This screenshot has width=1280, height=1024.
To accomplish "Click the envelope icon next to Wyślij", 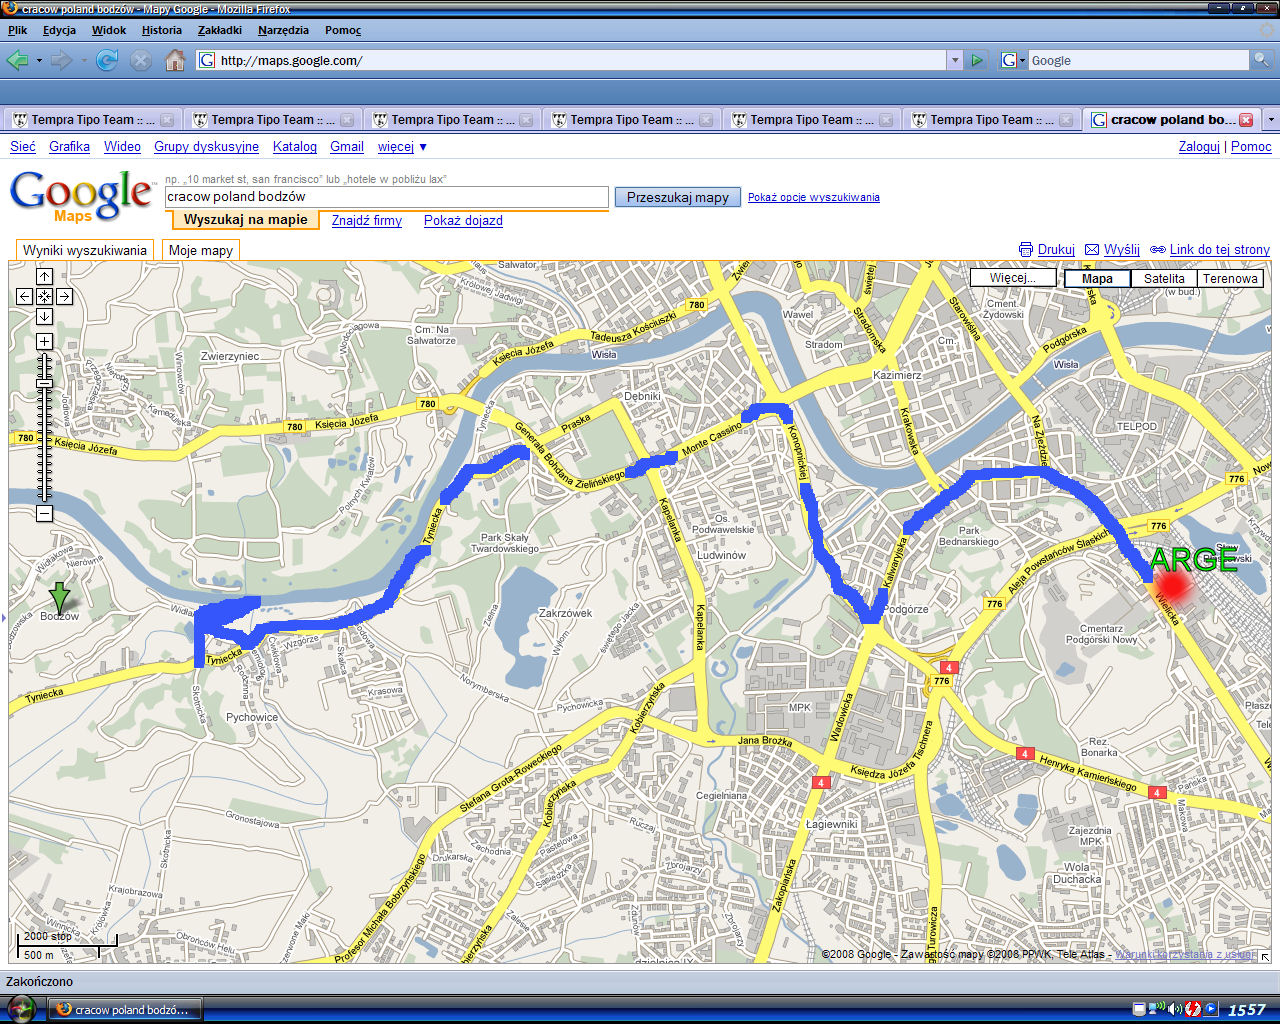I will click(1092, 249).
